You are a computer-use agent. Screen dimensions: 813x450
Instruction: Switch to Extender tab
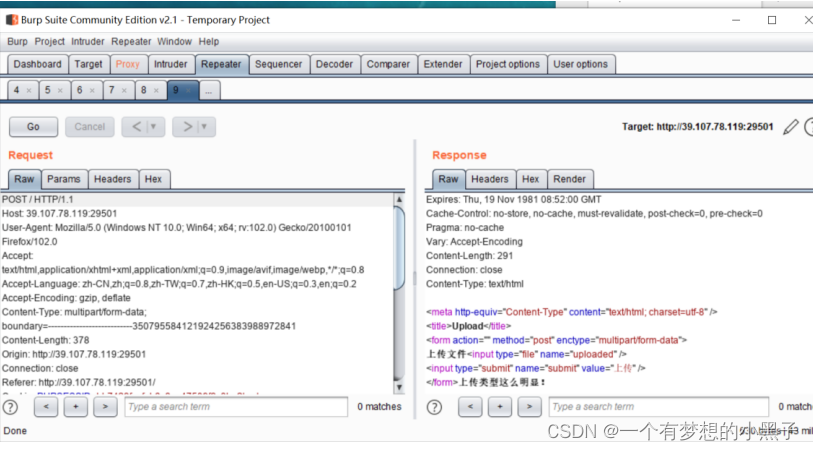tap(443, 64)
